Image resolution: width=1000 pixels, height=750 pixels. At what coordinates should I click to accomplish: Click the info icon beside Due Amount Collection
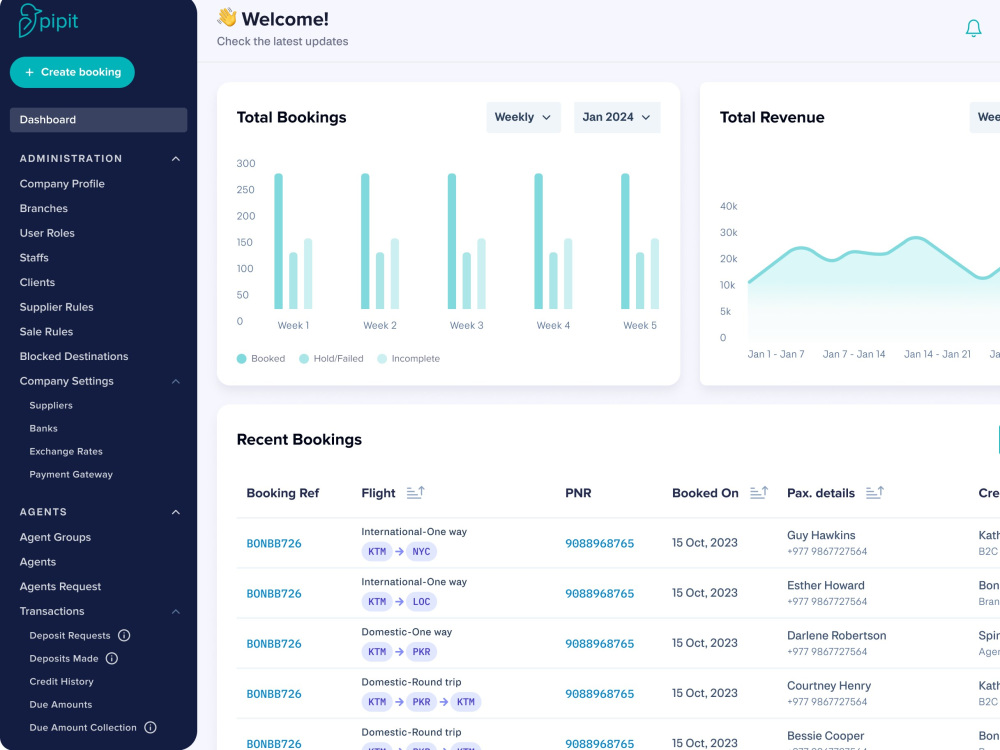[x=151, y=727]
